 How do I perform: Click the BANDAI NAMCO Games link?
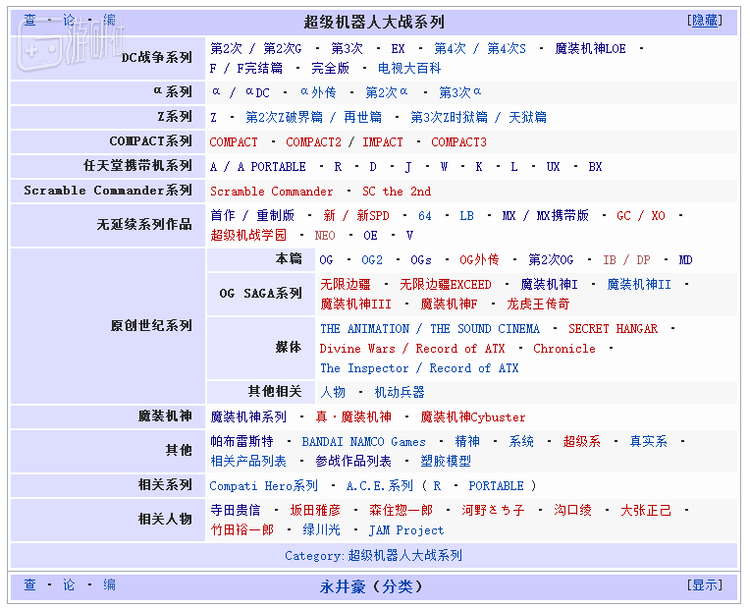[x=363, y=441]
